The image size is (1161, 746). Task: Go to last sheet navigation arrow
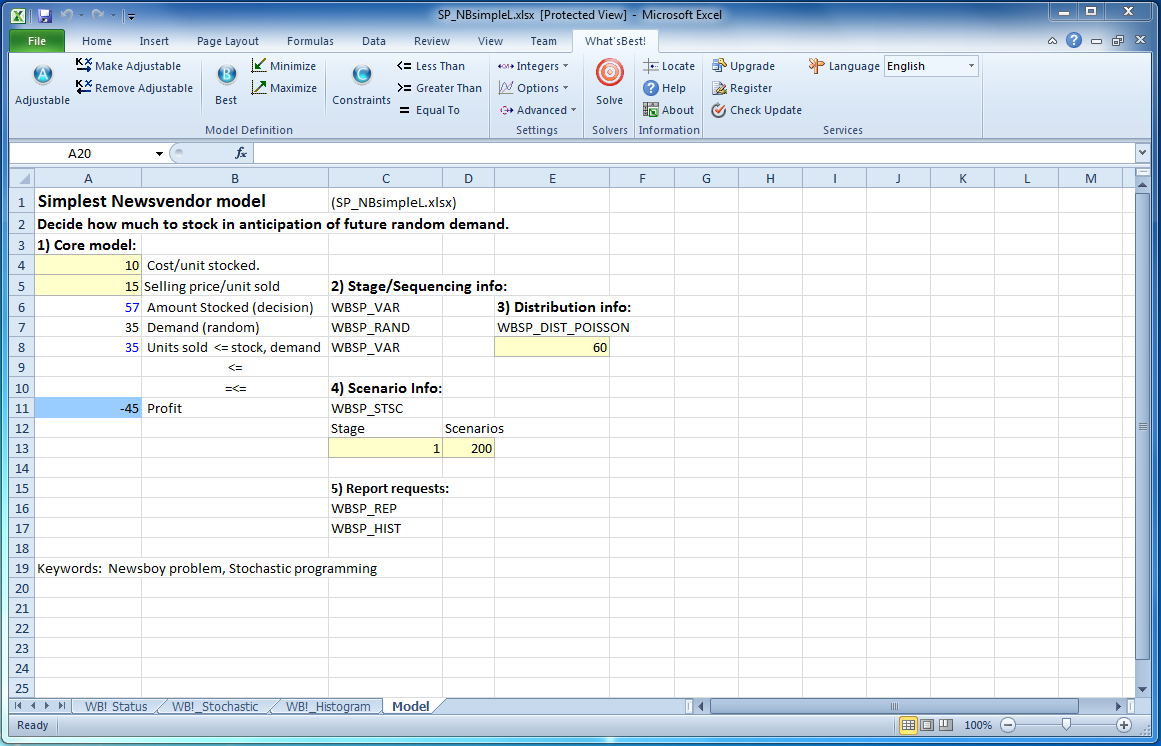click(61, 706)
